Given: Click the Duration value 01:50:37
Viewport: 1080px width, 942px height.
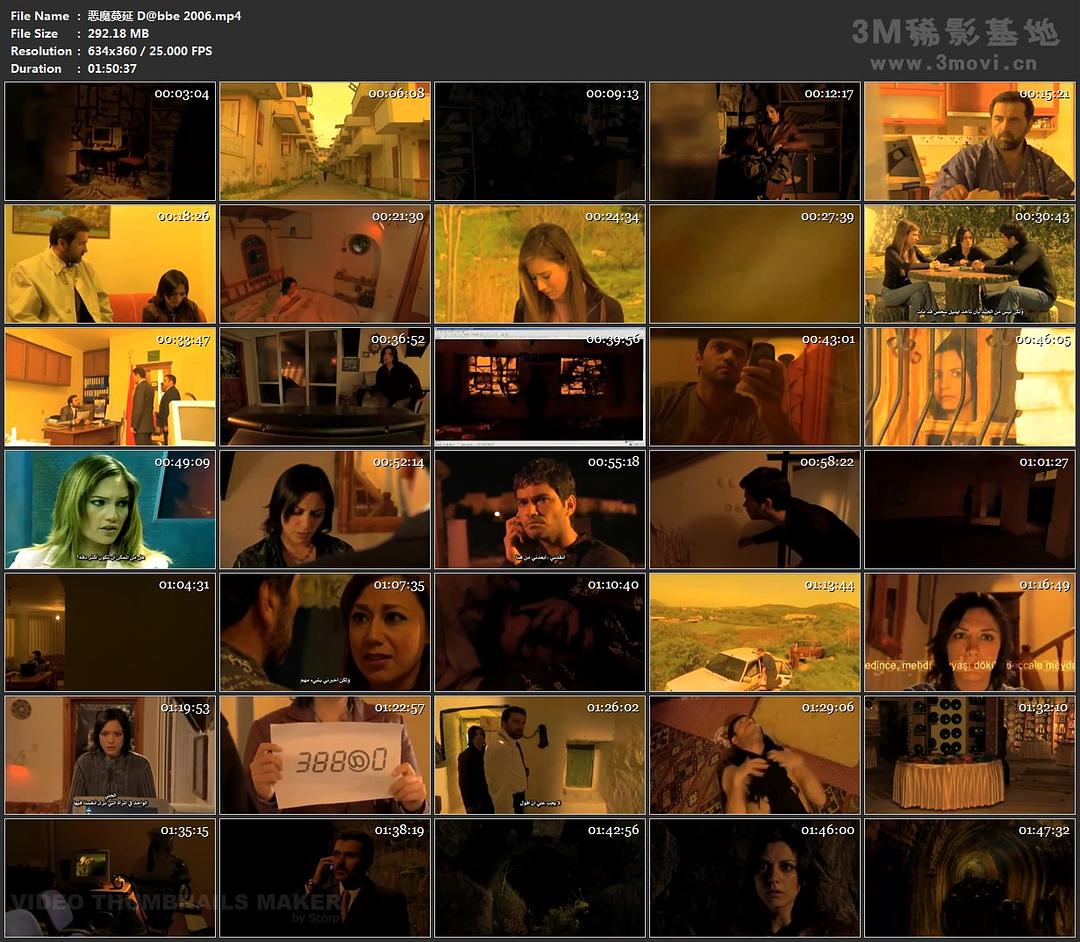Looking at the screenshot, I should pyautogui.click(x=112, y=69).
